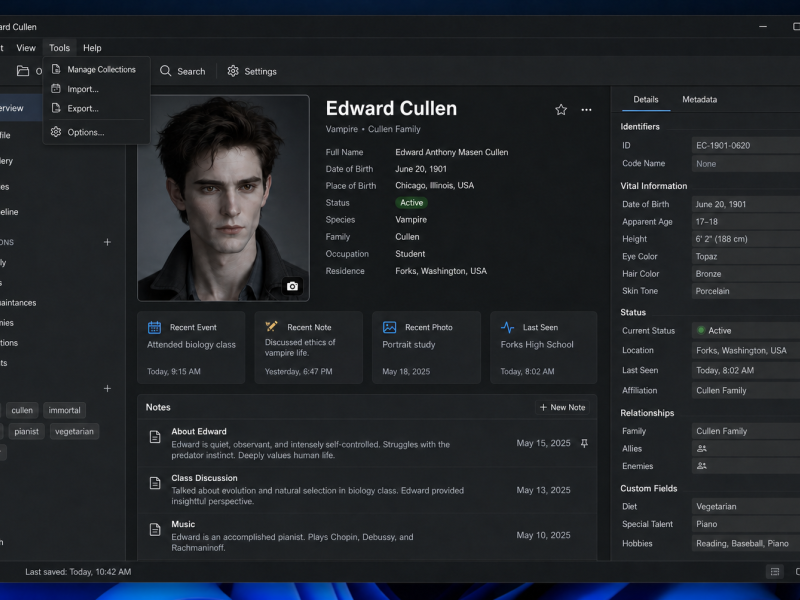Click the Current Status field showing Active
This screenshot has width=800, height=600.
[745, 331]
